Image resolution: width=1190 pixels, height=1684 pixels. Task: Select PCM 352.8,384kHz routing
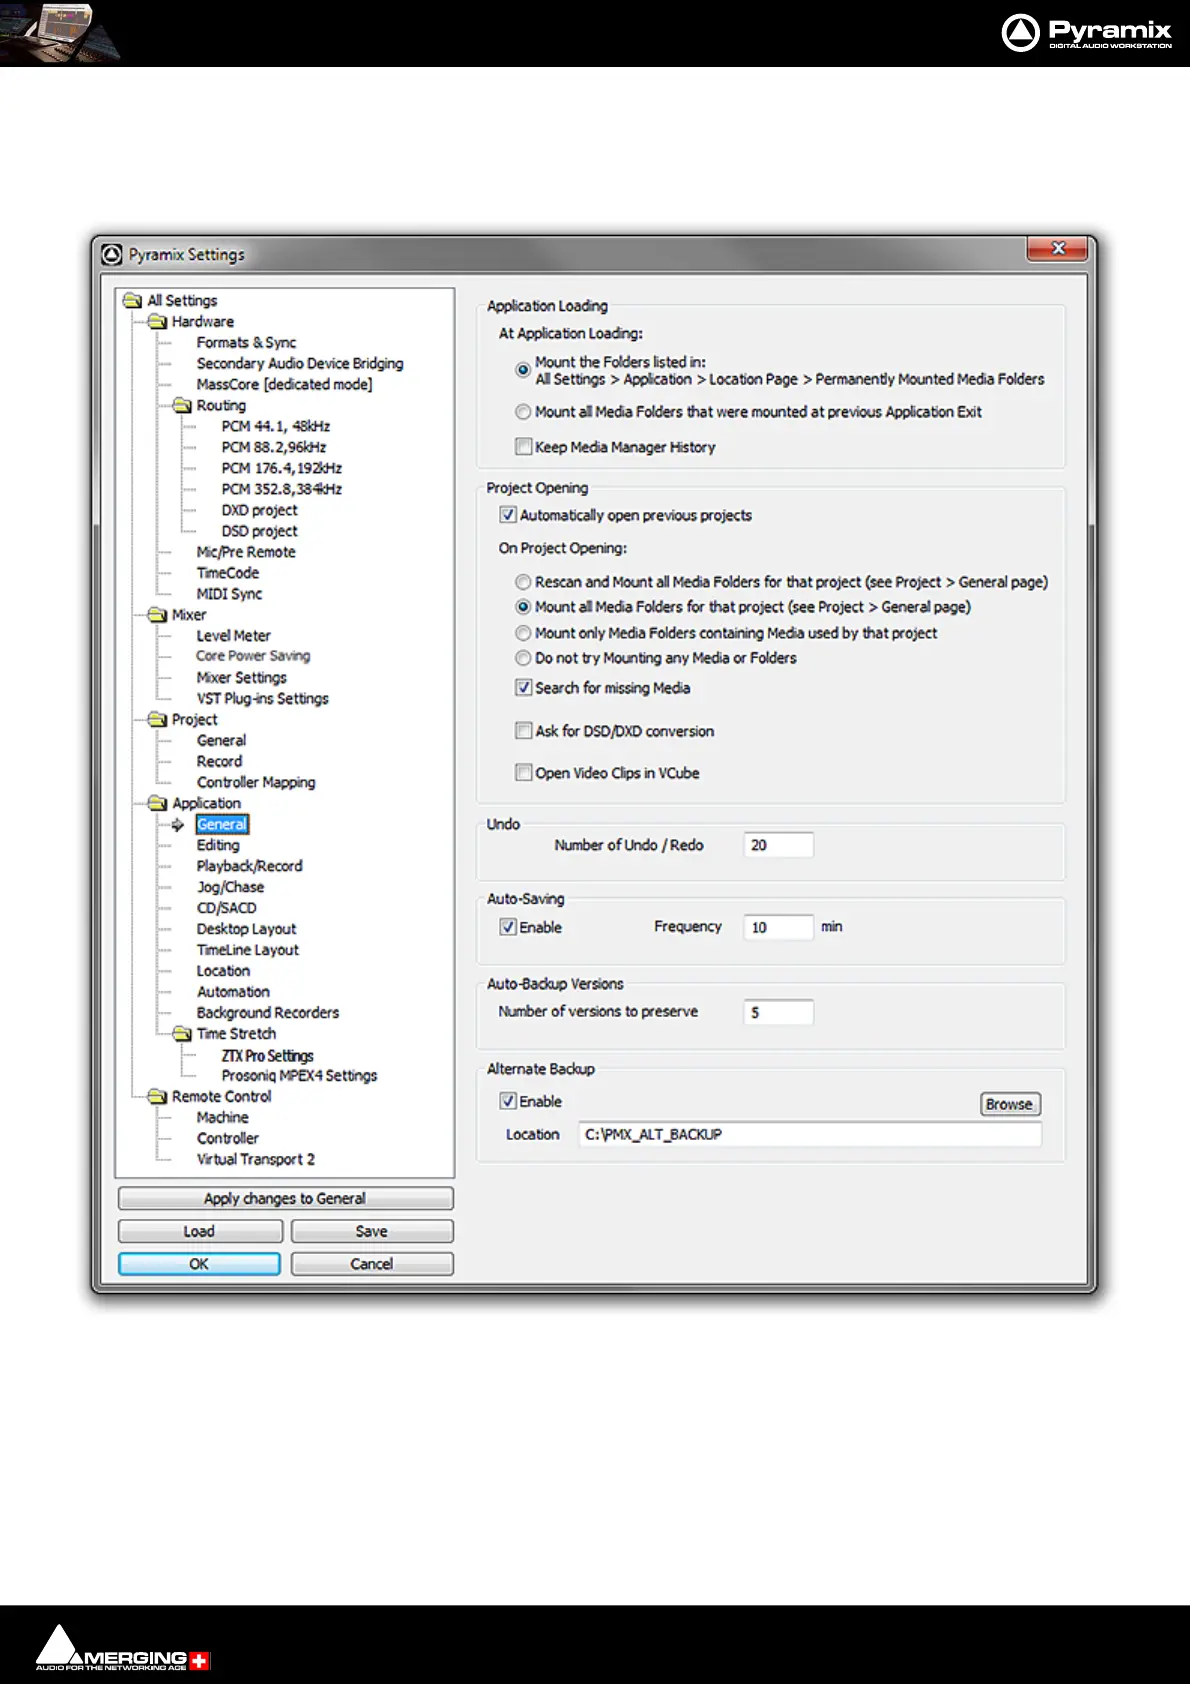coord(282,489)
